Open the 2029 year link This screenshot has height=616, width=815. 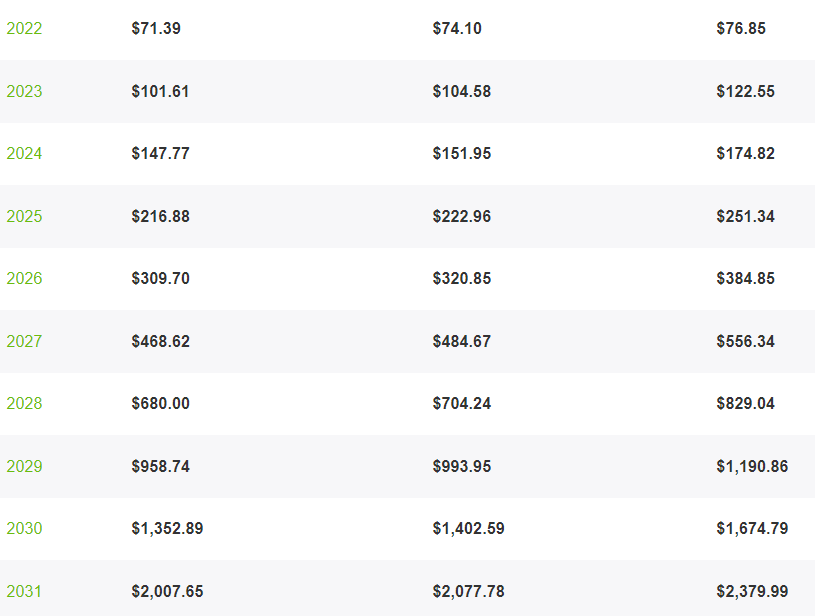24,467
